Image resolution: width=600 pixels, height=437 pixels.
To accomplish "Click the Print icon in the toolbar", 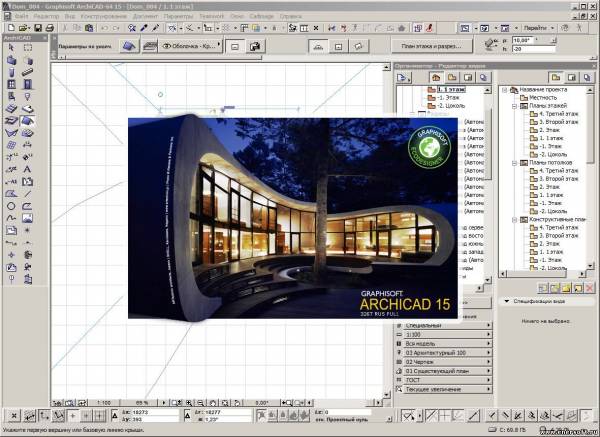I will tap(49, 28).
